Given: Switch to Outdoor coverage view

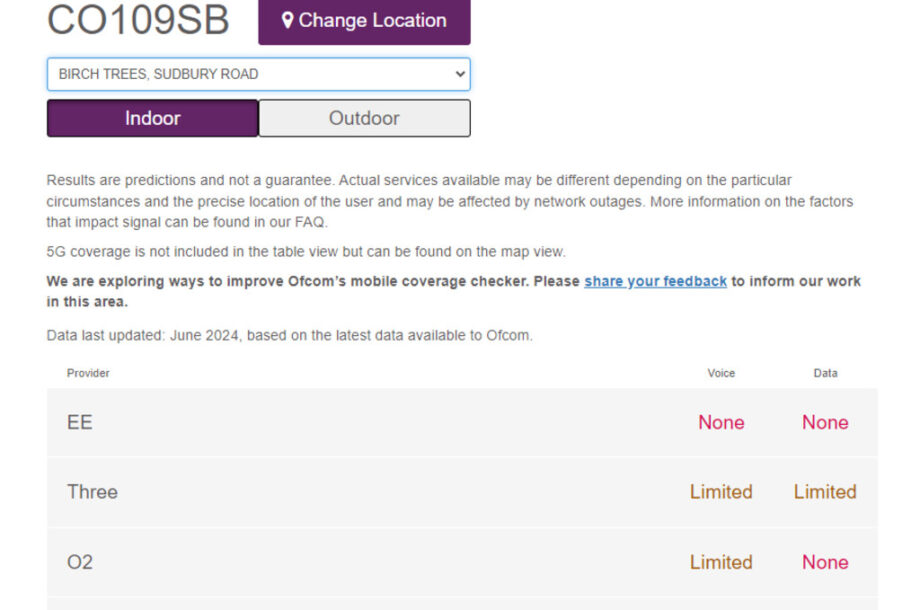Looking at the screenshot, I should click(364, 118).
